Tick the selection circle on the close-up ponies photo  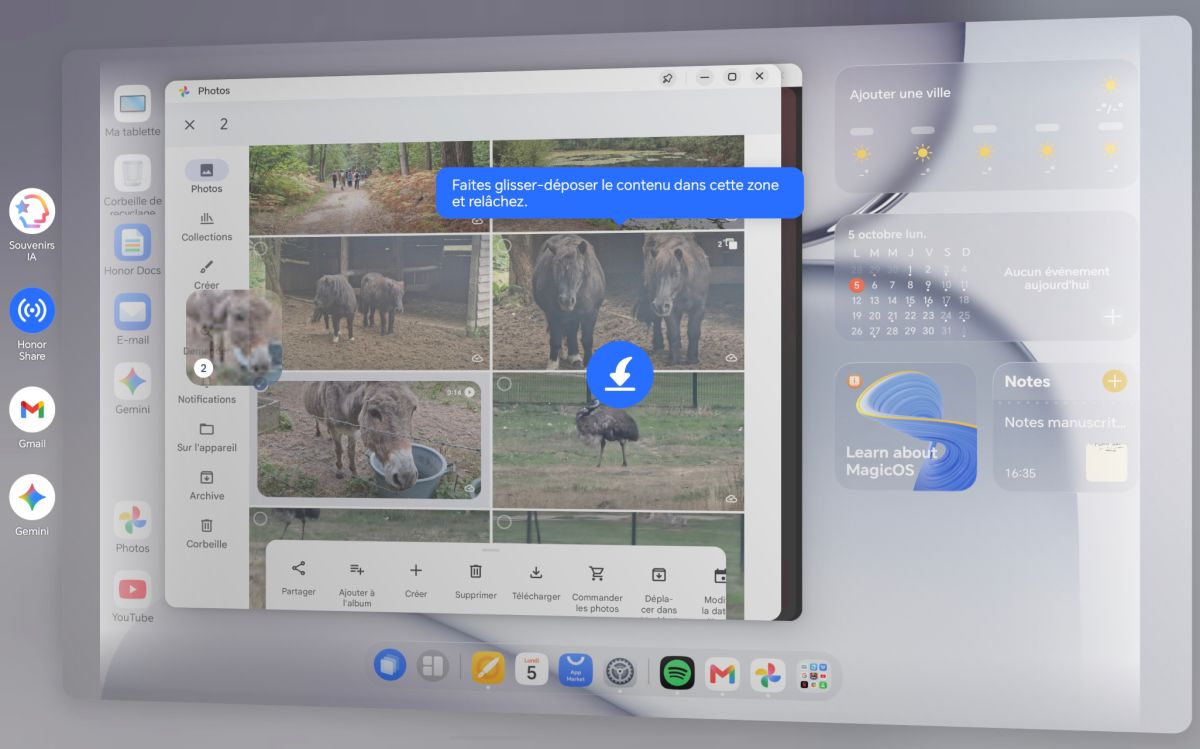click(504, 247)
